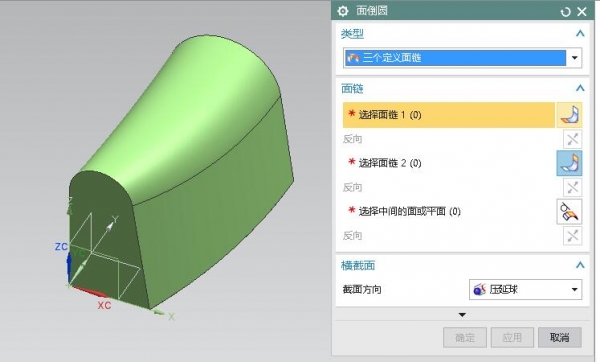Click the red XC axis handle
The image size is (600, 362).
[90, 292]
